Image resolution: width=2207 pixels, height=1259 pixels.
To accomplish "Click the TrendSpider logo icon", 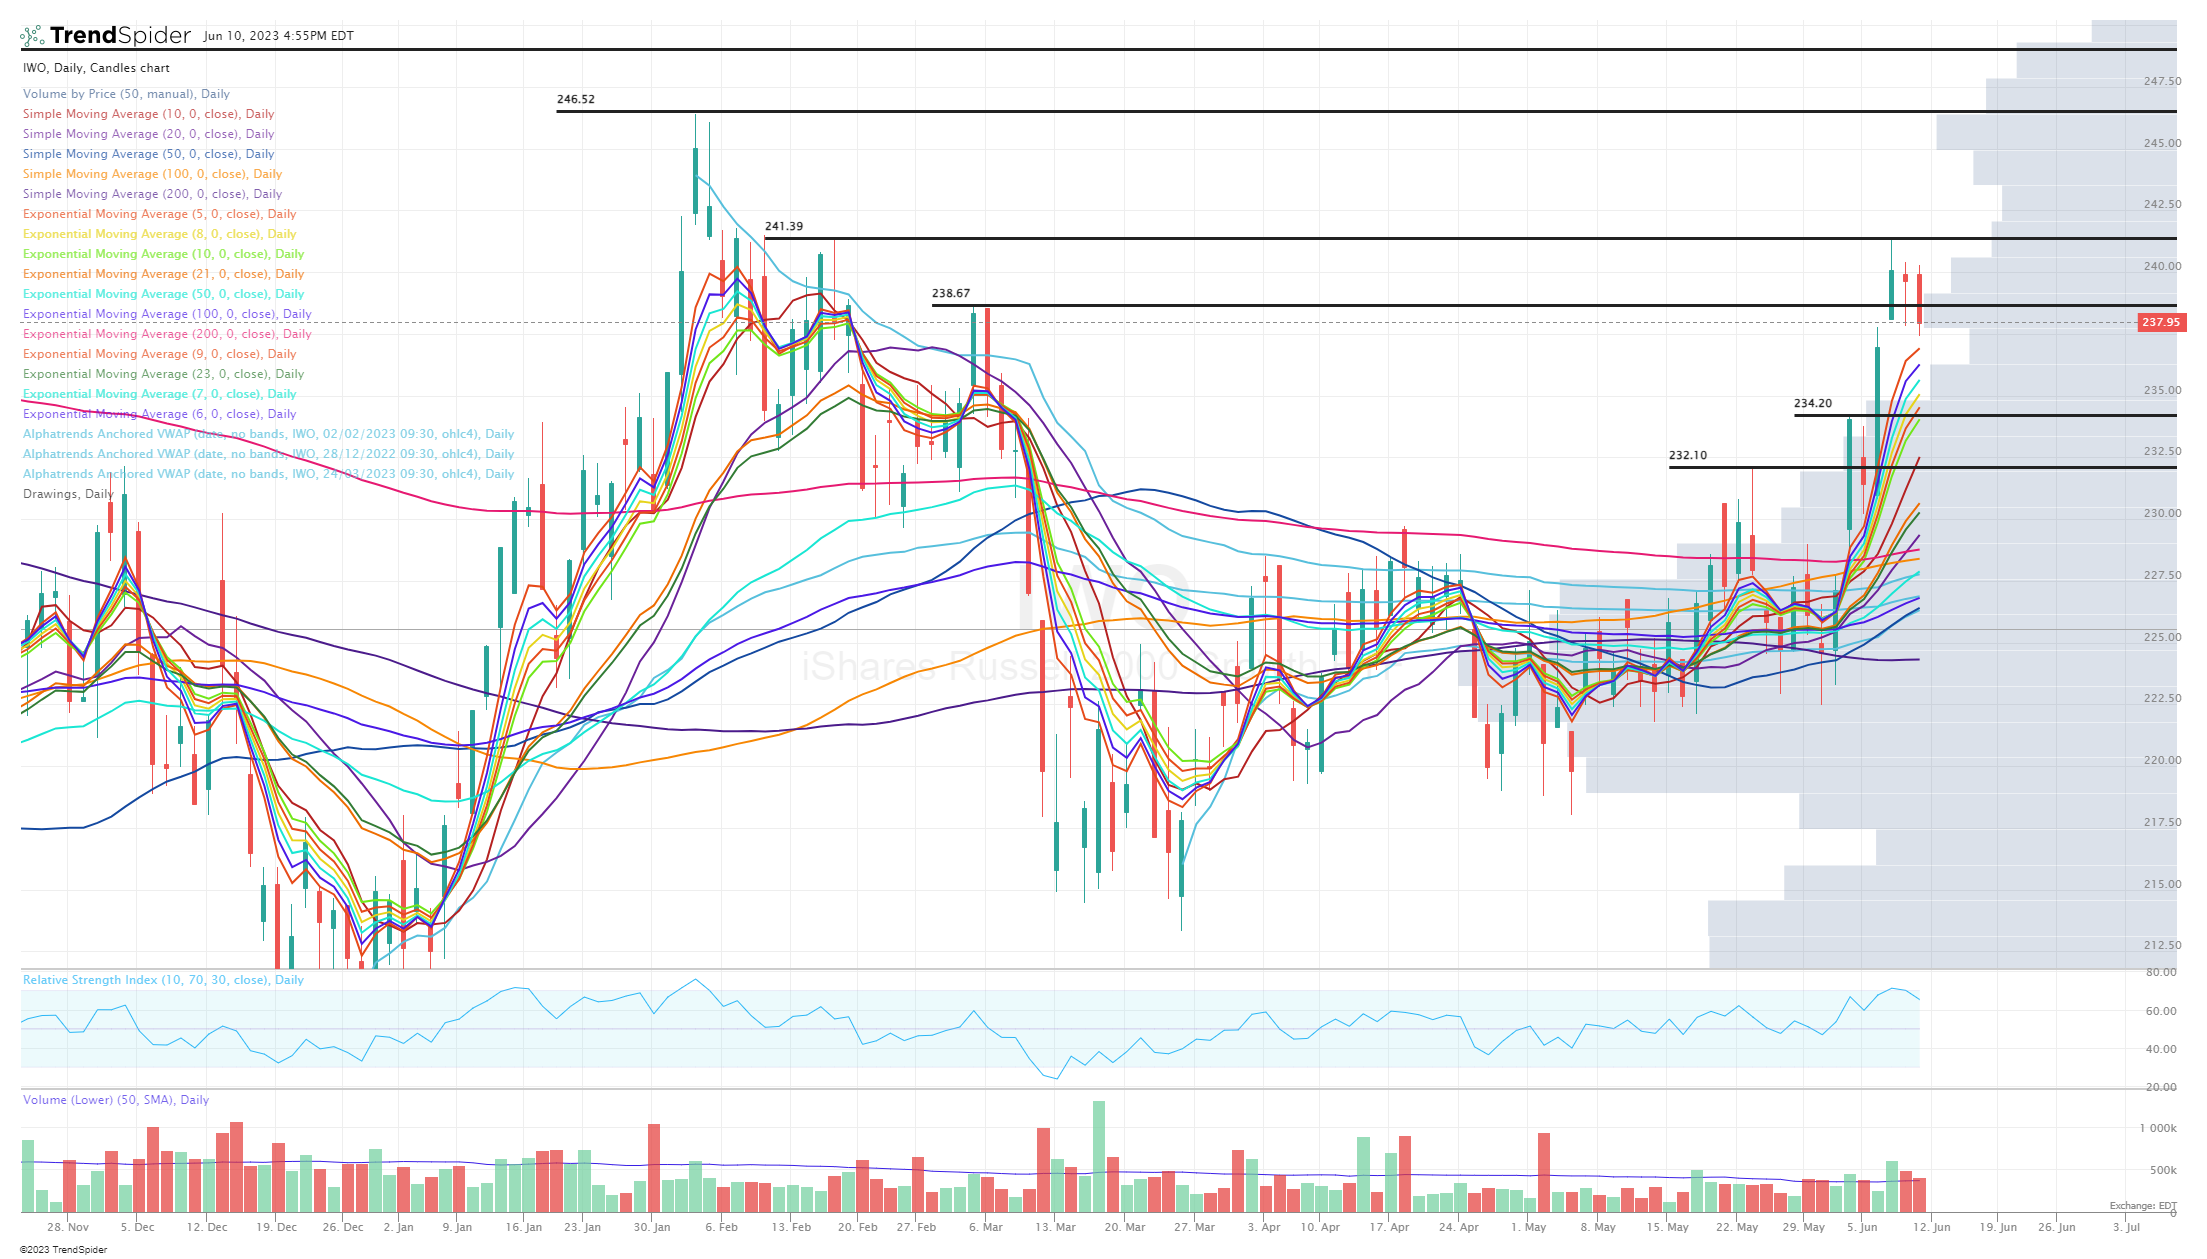I will [x=33, y=36].
